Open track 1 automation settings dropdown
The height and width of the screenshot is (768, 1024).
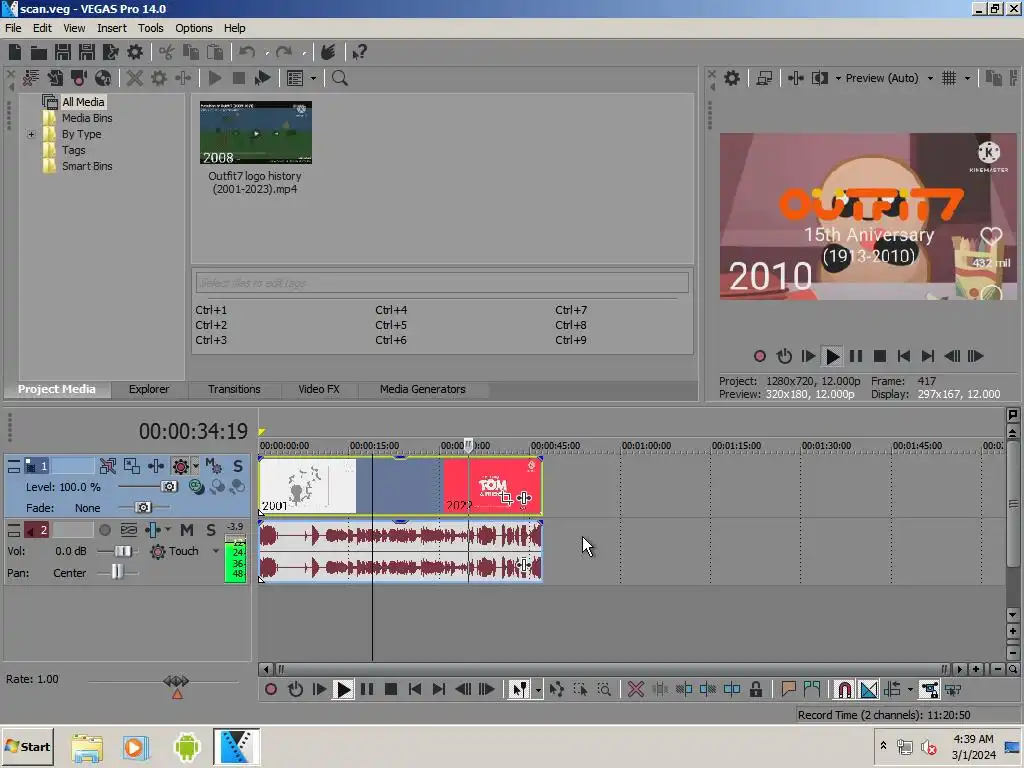(195, 466)
